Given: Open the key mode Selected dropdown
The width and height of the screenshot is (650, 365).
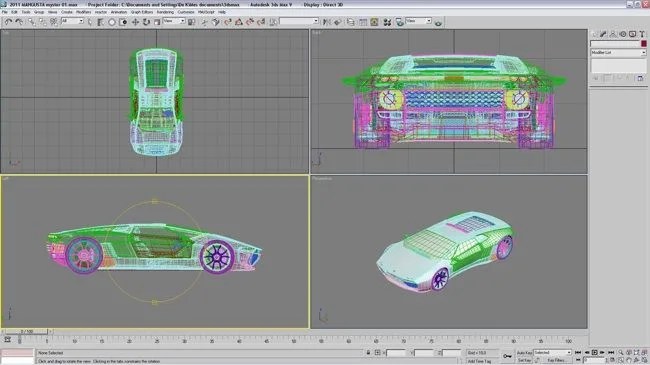Looking at the screenshot, I should click(x=552, y=352).
